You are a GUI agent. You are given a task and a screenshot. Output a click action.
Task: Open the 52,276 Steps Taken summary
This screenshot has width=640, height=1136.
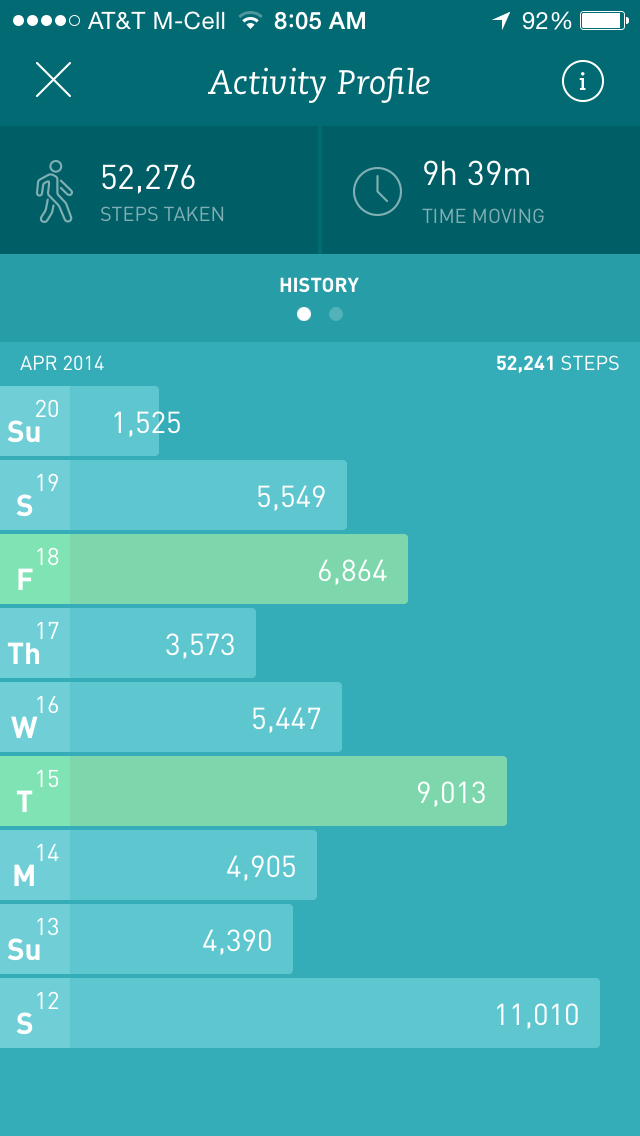tap(160, 190)
